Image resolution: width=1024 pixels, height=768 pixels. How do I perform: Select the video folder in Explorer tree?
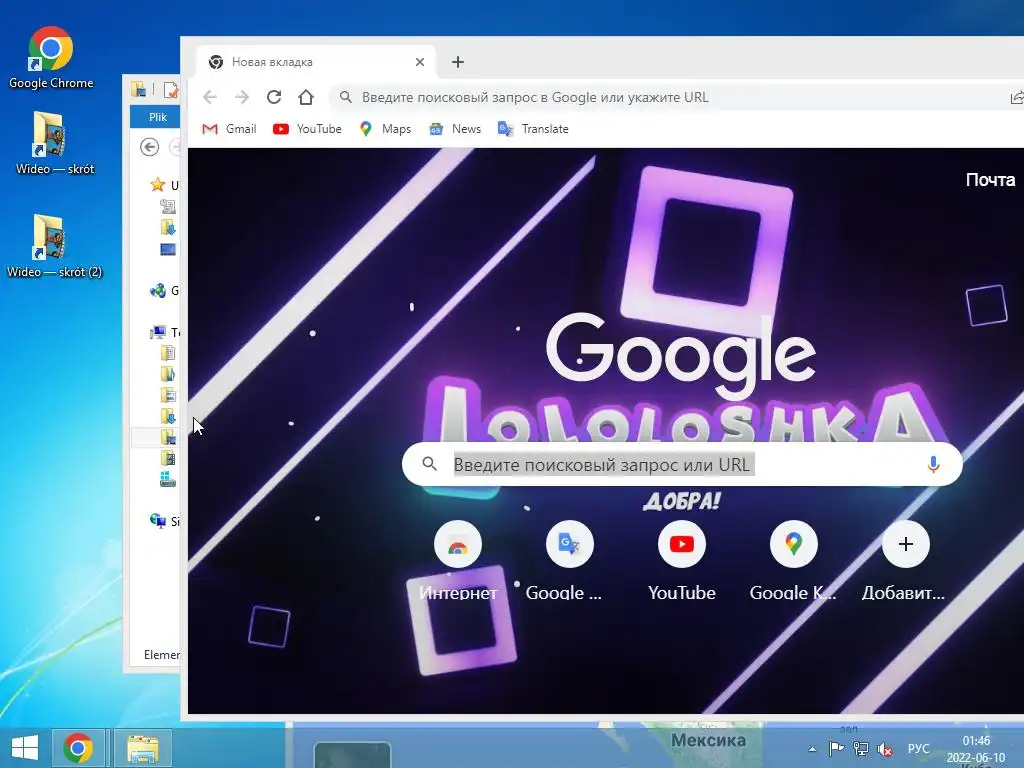[168, 458]
